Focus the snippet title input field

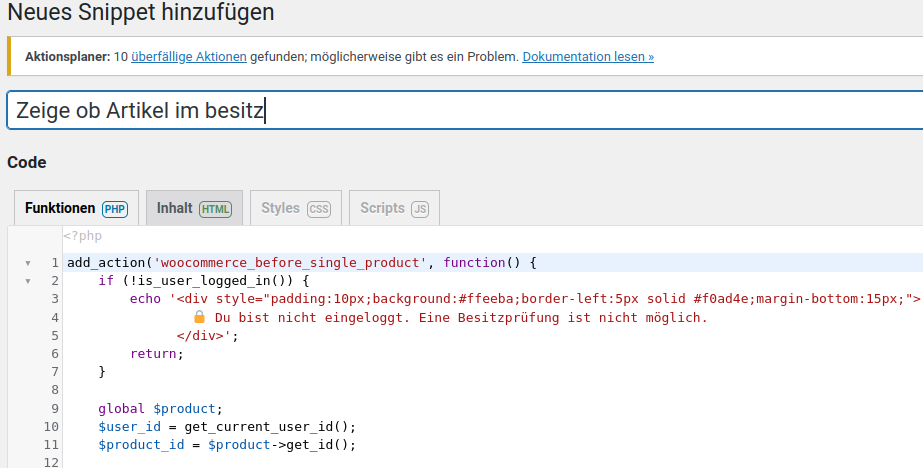[x=460, y=111]
